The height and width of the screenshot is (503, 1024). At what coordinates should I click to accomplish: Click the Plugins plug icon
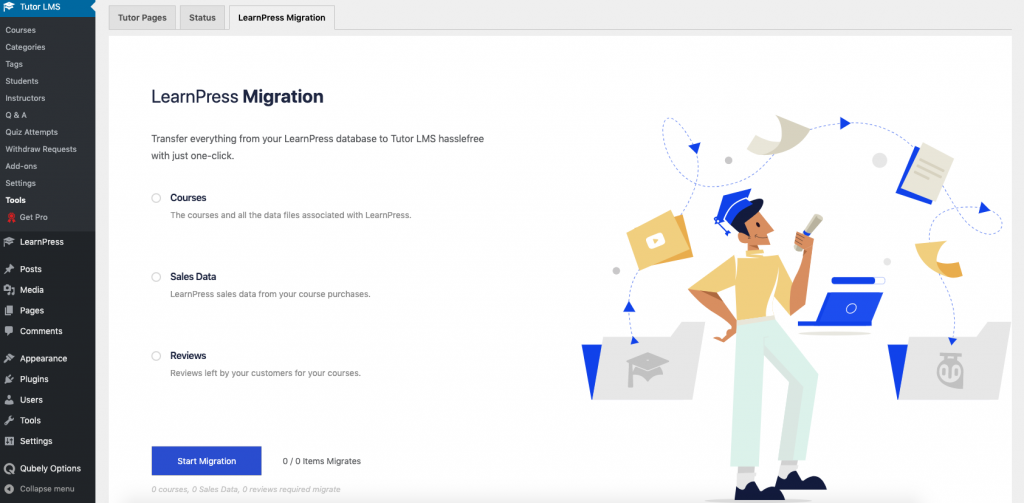(8, 379)
